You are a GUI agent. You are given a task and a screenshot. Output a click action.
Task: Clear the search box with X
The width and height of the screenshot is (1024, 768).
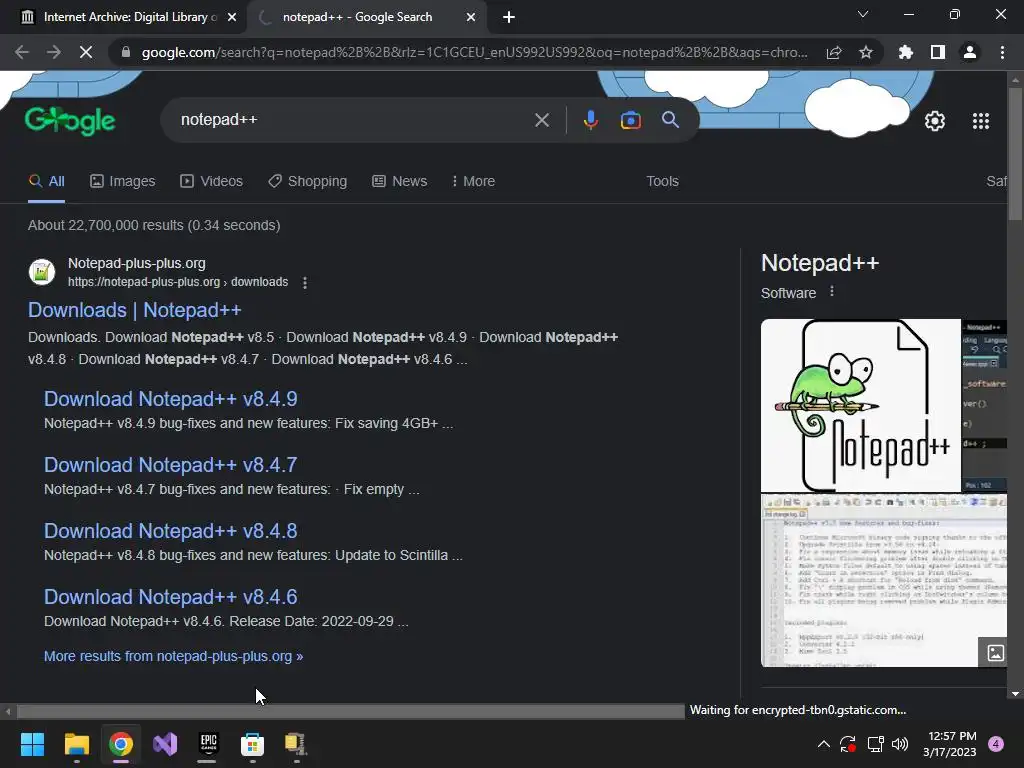tap(542, 120)
